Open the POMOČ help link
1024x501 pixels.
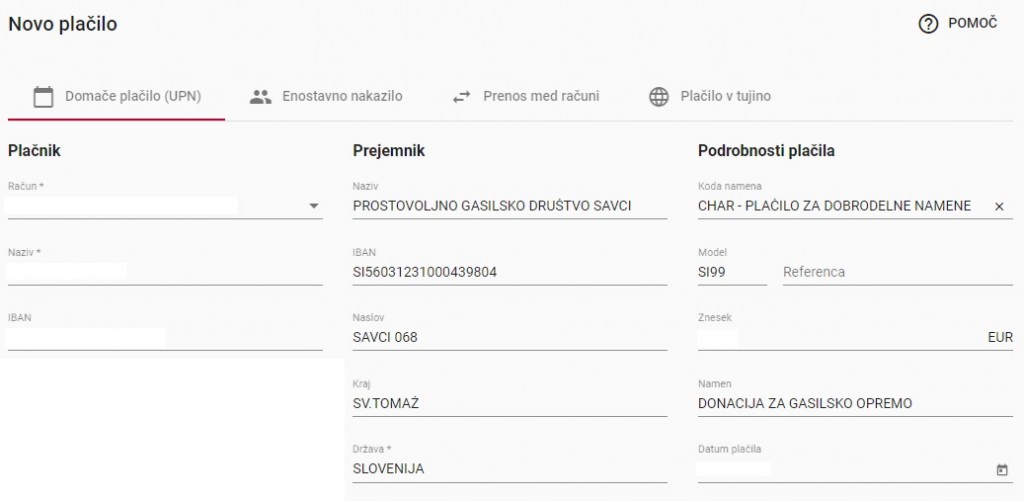click(972, 24)
